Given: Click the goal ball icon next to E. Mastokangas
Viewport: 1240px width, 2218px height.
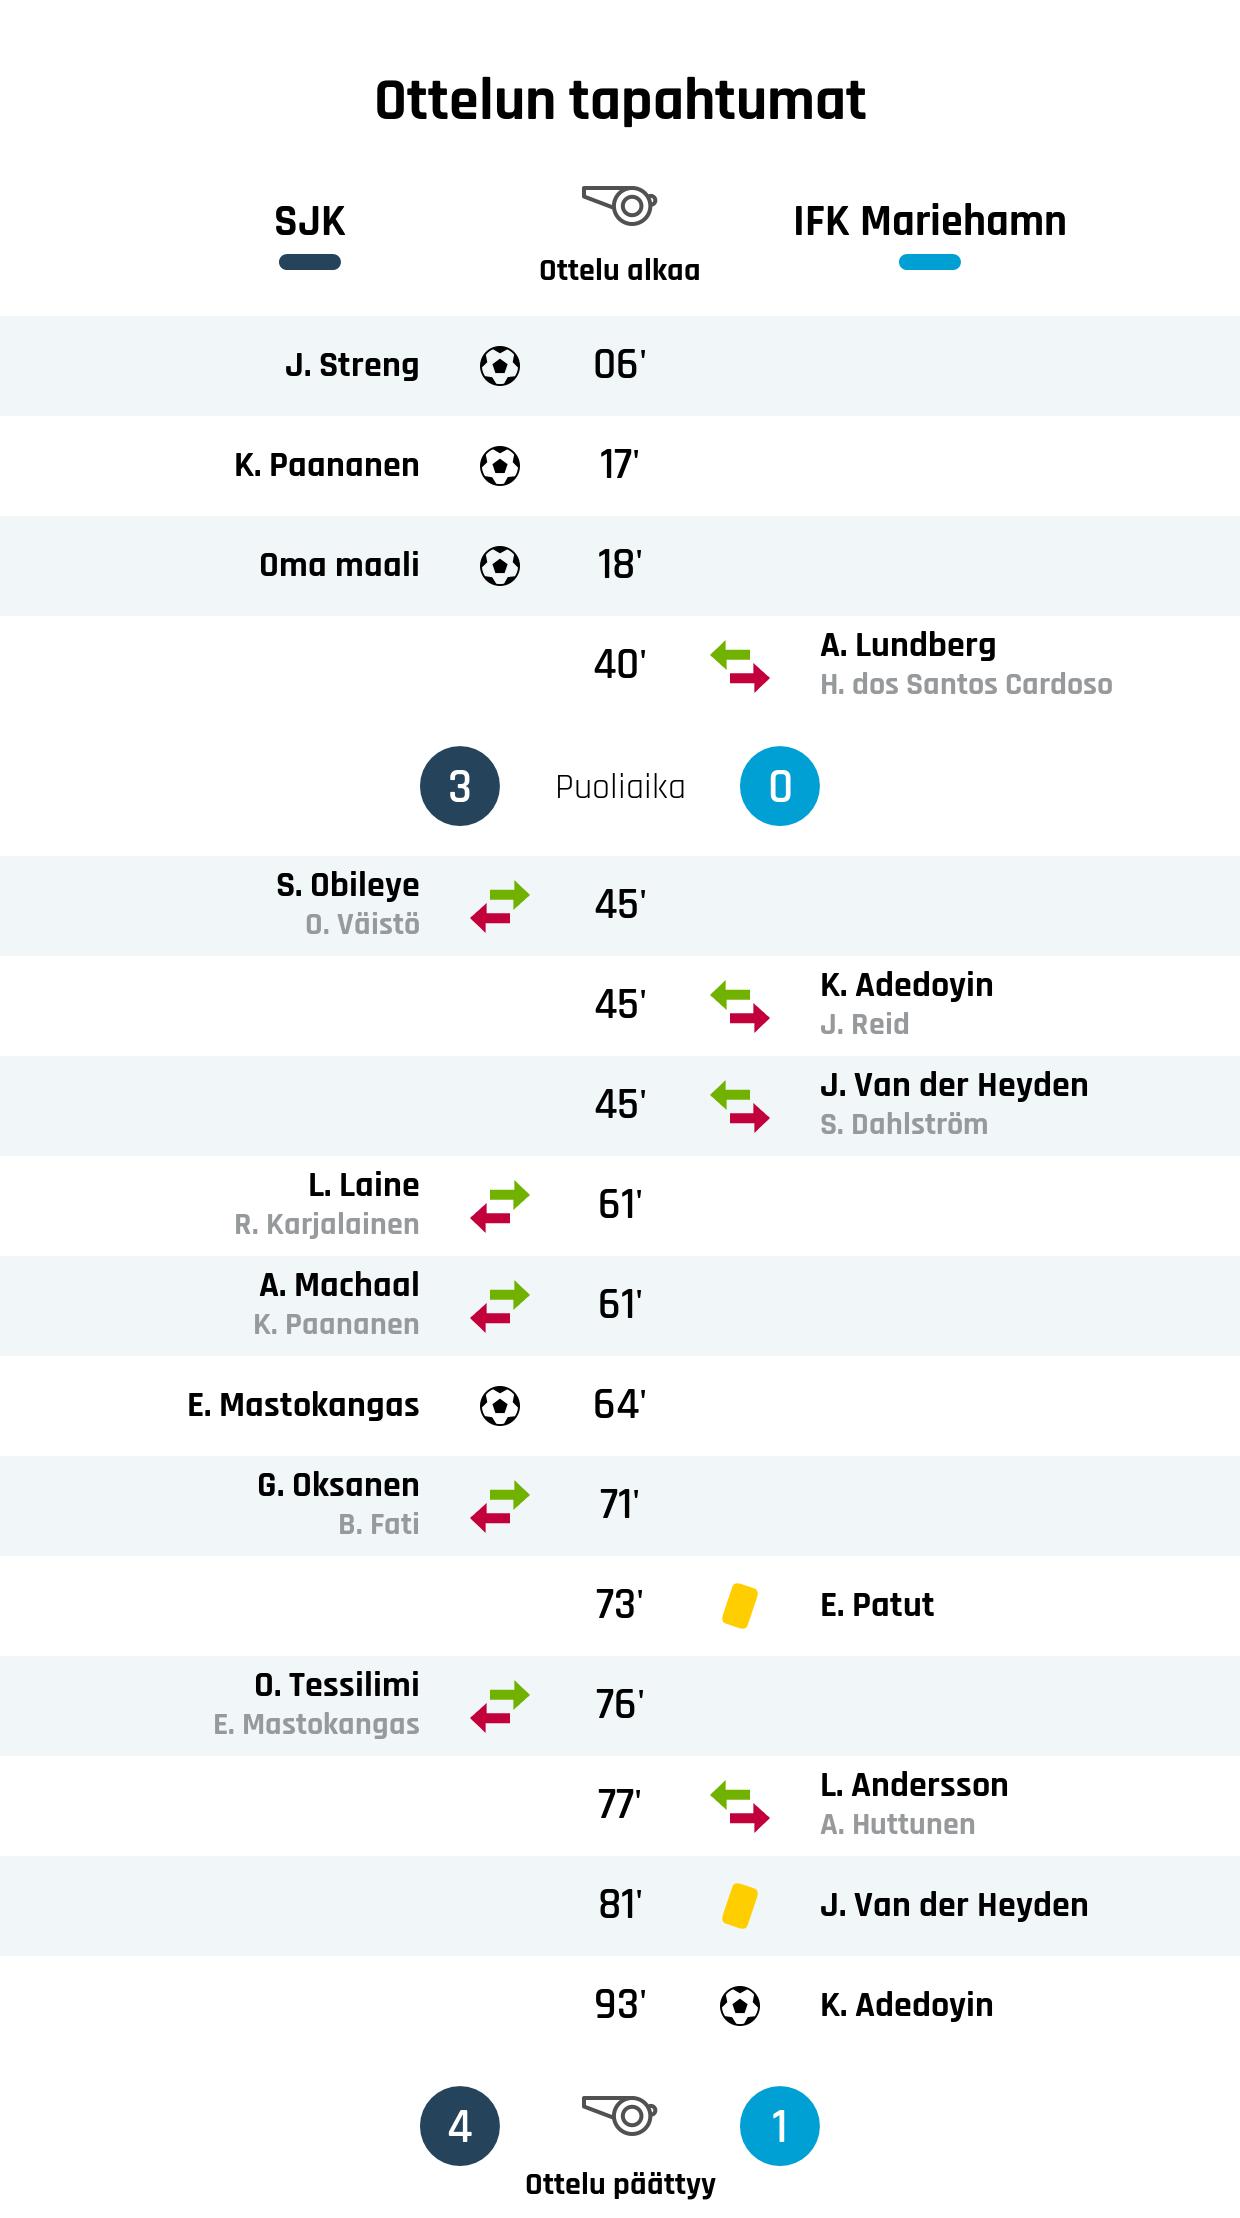Looking at the screenshot, I should coord(500,1406).
